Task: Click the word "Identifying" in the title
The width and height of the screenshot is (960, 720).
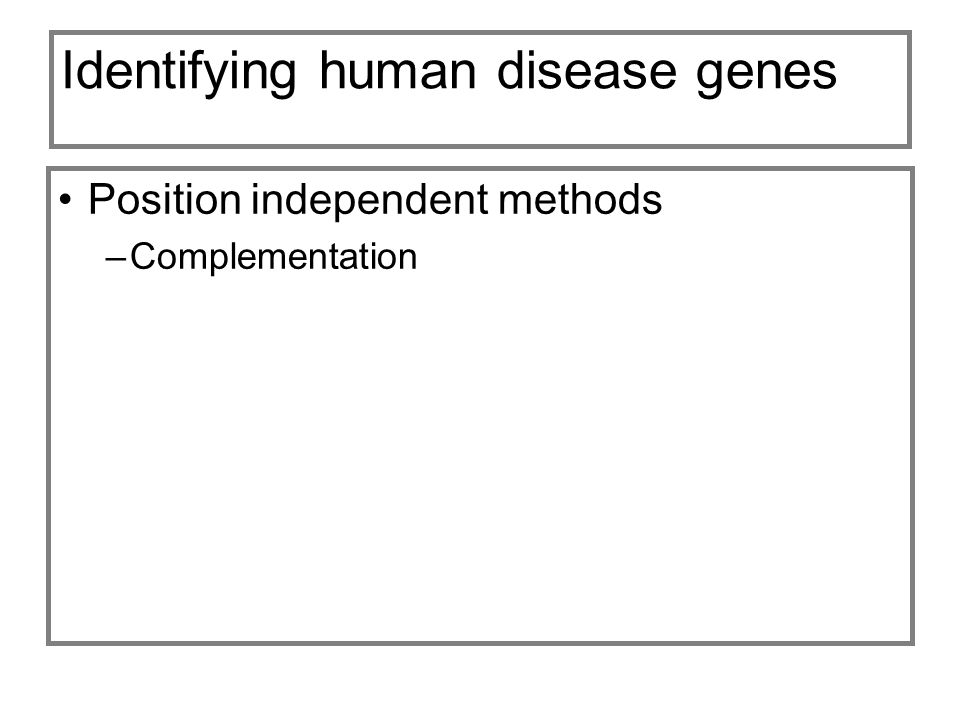Action: (179, 73)
